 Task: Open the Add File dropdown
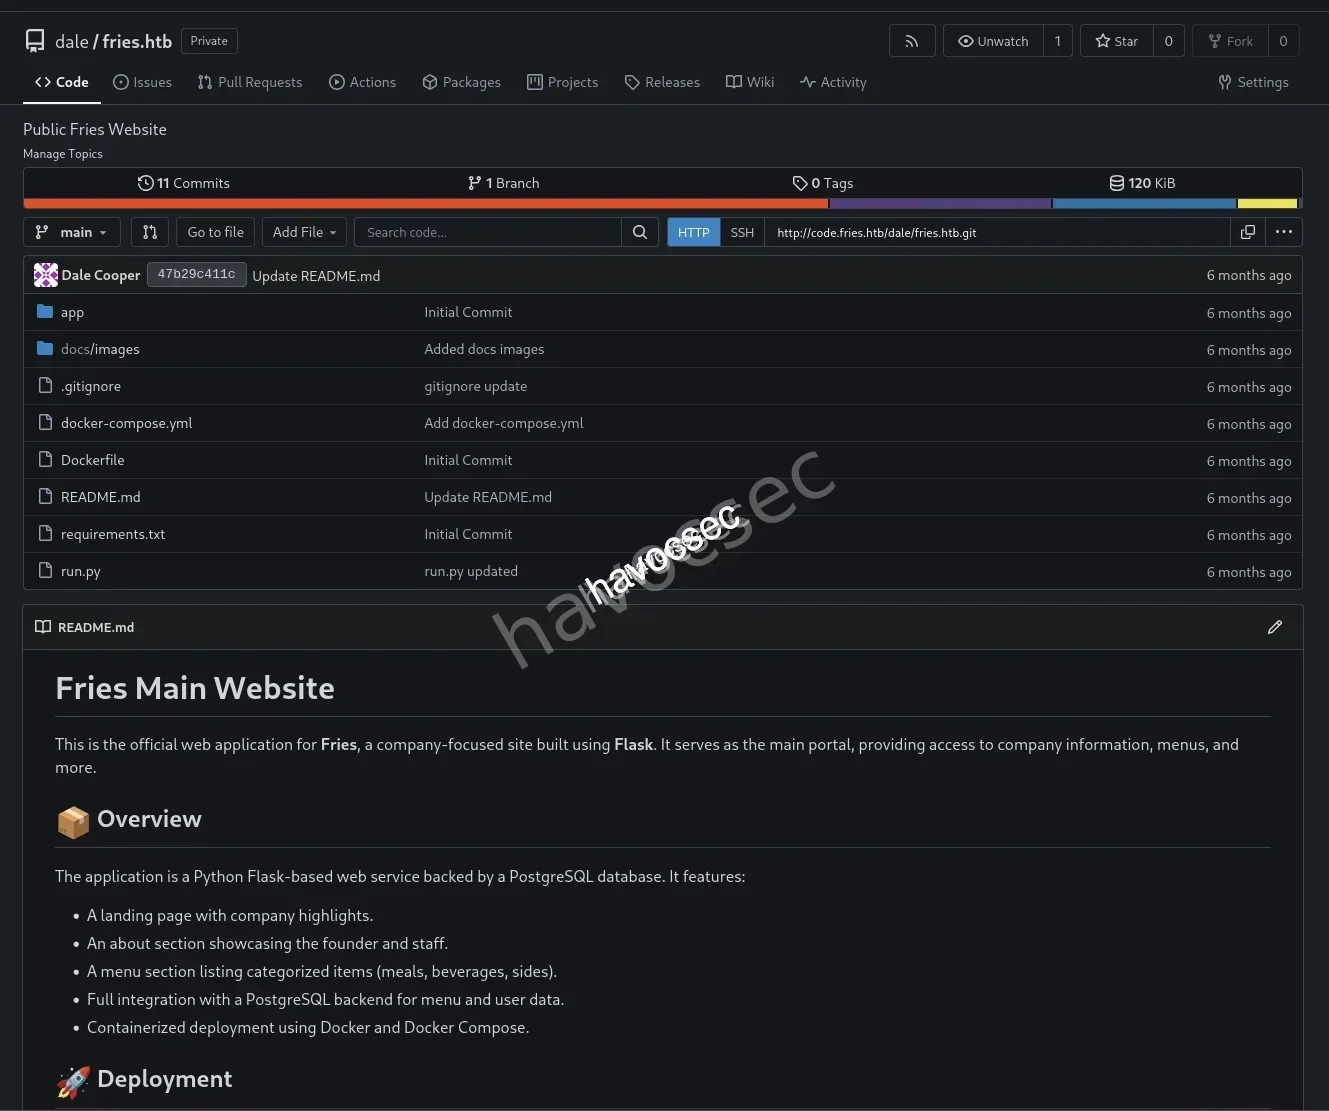pyautogui.click(x=304, y=232)
